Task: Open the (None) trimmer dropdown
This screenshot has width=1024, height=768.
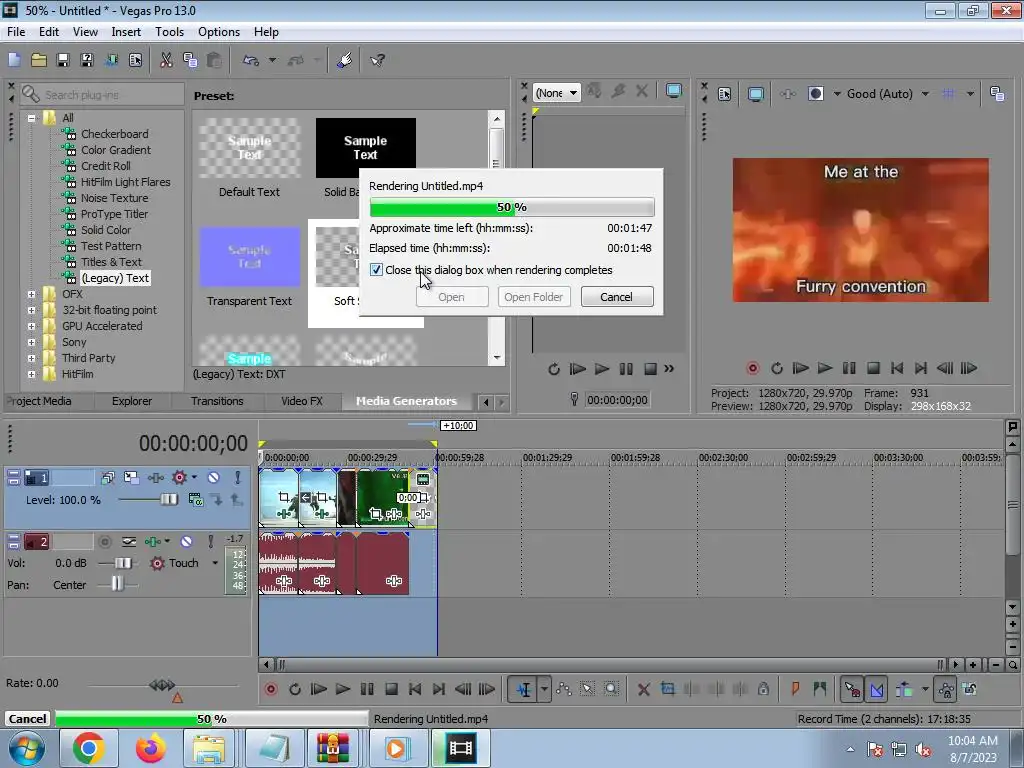Action: [x=556, y=93]
